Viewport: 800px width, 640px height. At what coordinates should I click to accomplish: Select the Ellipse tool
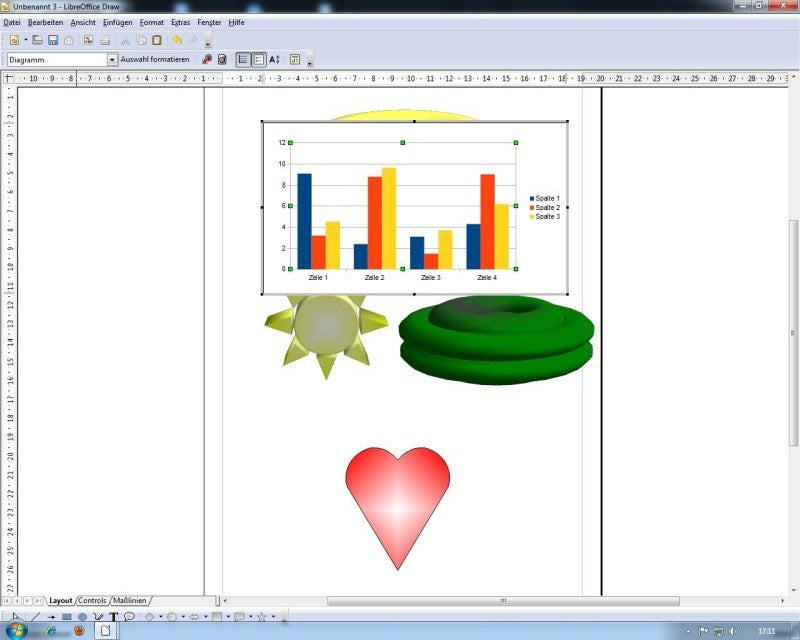pos(82,617)
